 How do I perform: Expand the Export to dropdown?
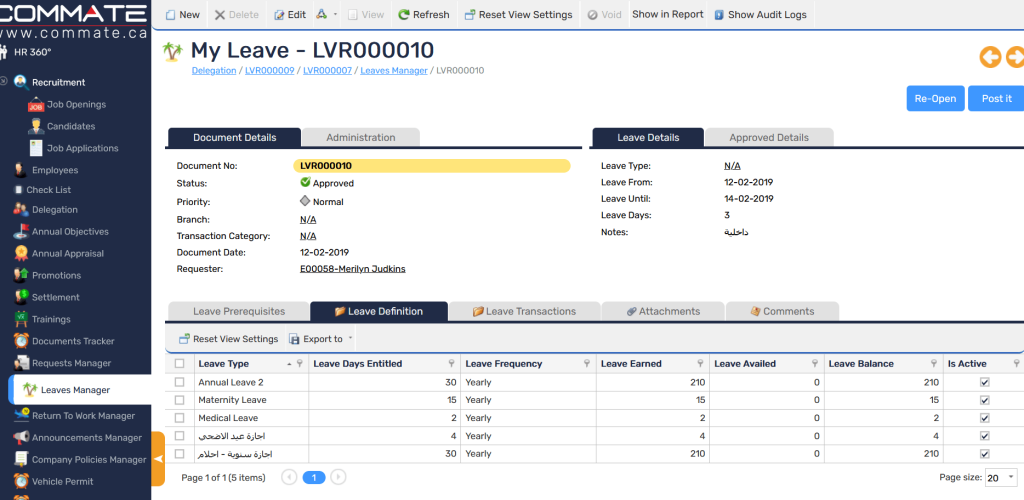pyautogui.click(x=350, y=339)
